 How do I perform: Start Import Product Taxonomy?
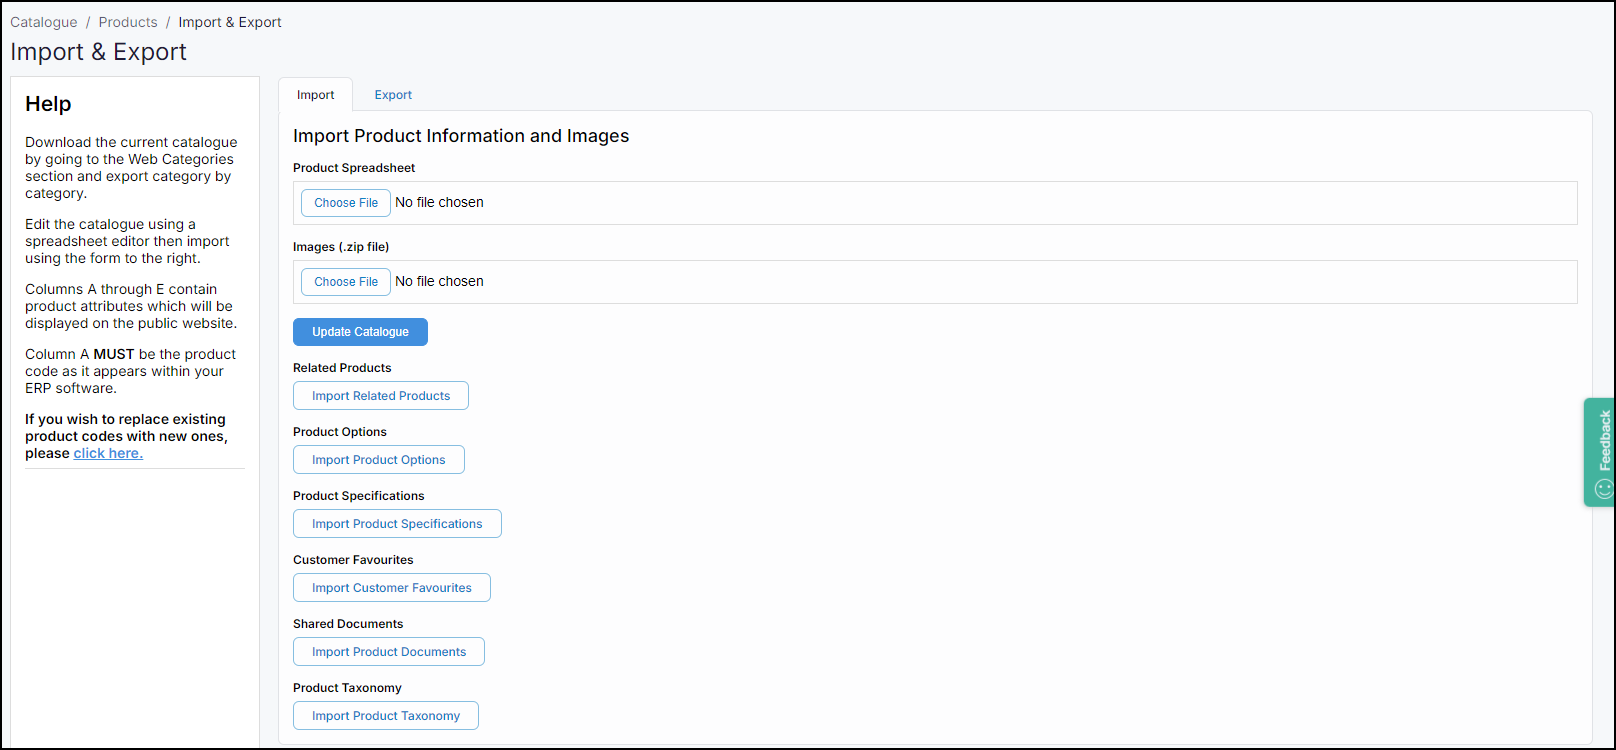pyautogui.click(x=385, y=716)
